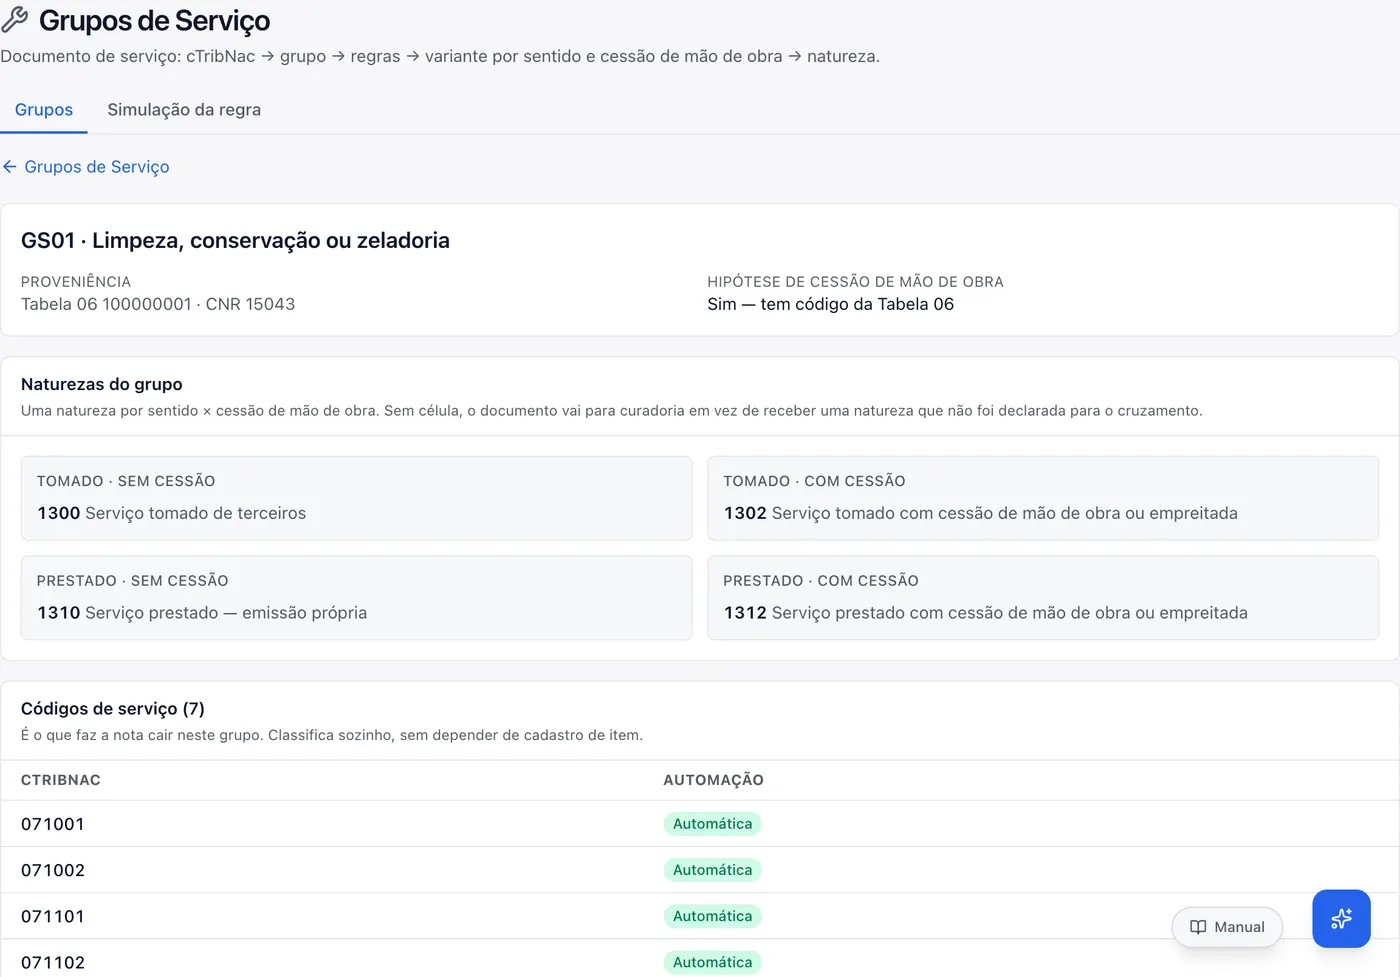Click the Sim — tem código da Tabela 06 value
Viewport: 1400px width, 977px height.
pyautogui.click(x=830, y=304)
